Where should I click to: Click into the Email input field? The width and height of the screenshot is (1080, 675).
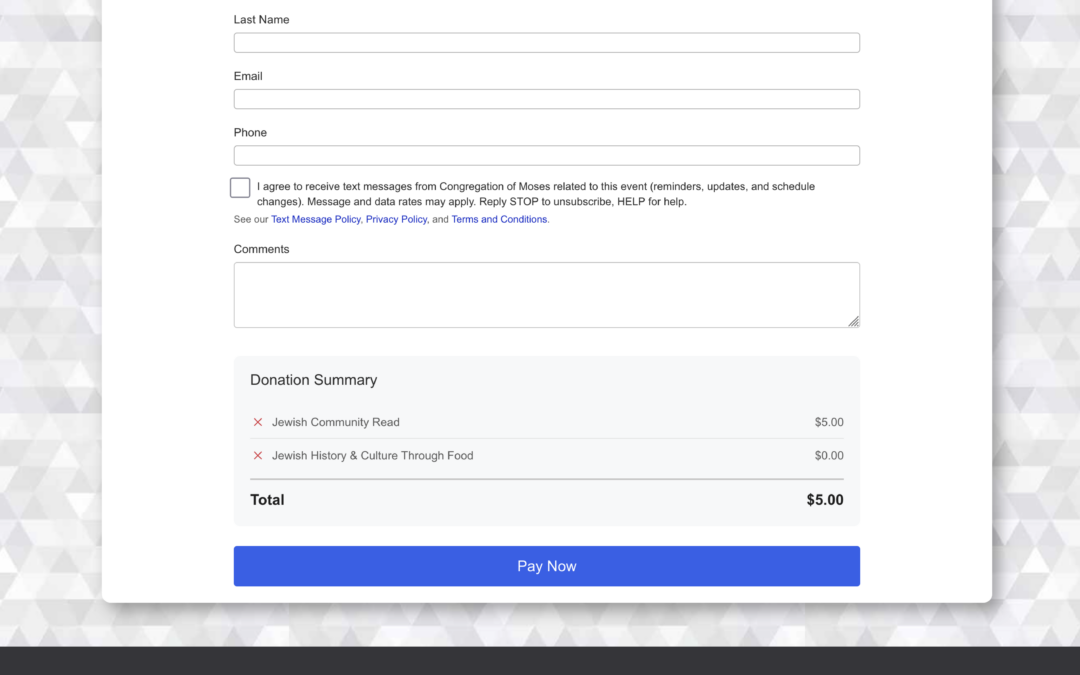pos(546,99)
